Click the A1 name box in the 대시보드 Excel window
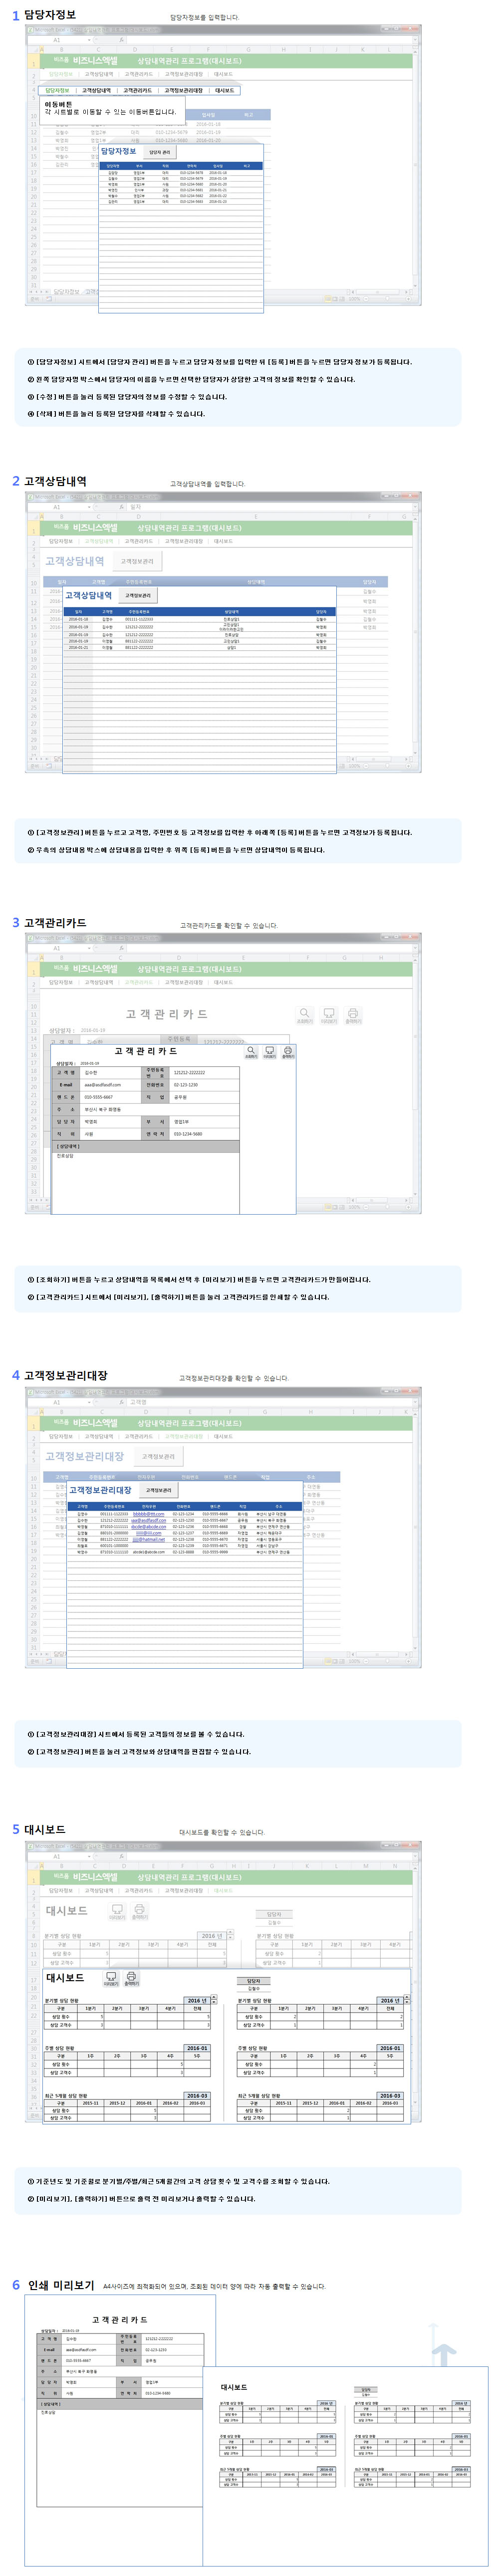This screenshot has height=2576, width=494. click(x=58, y=1856)
